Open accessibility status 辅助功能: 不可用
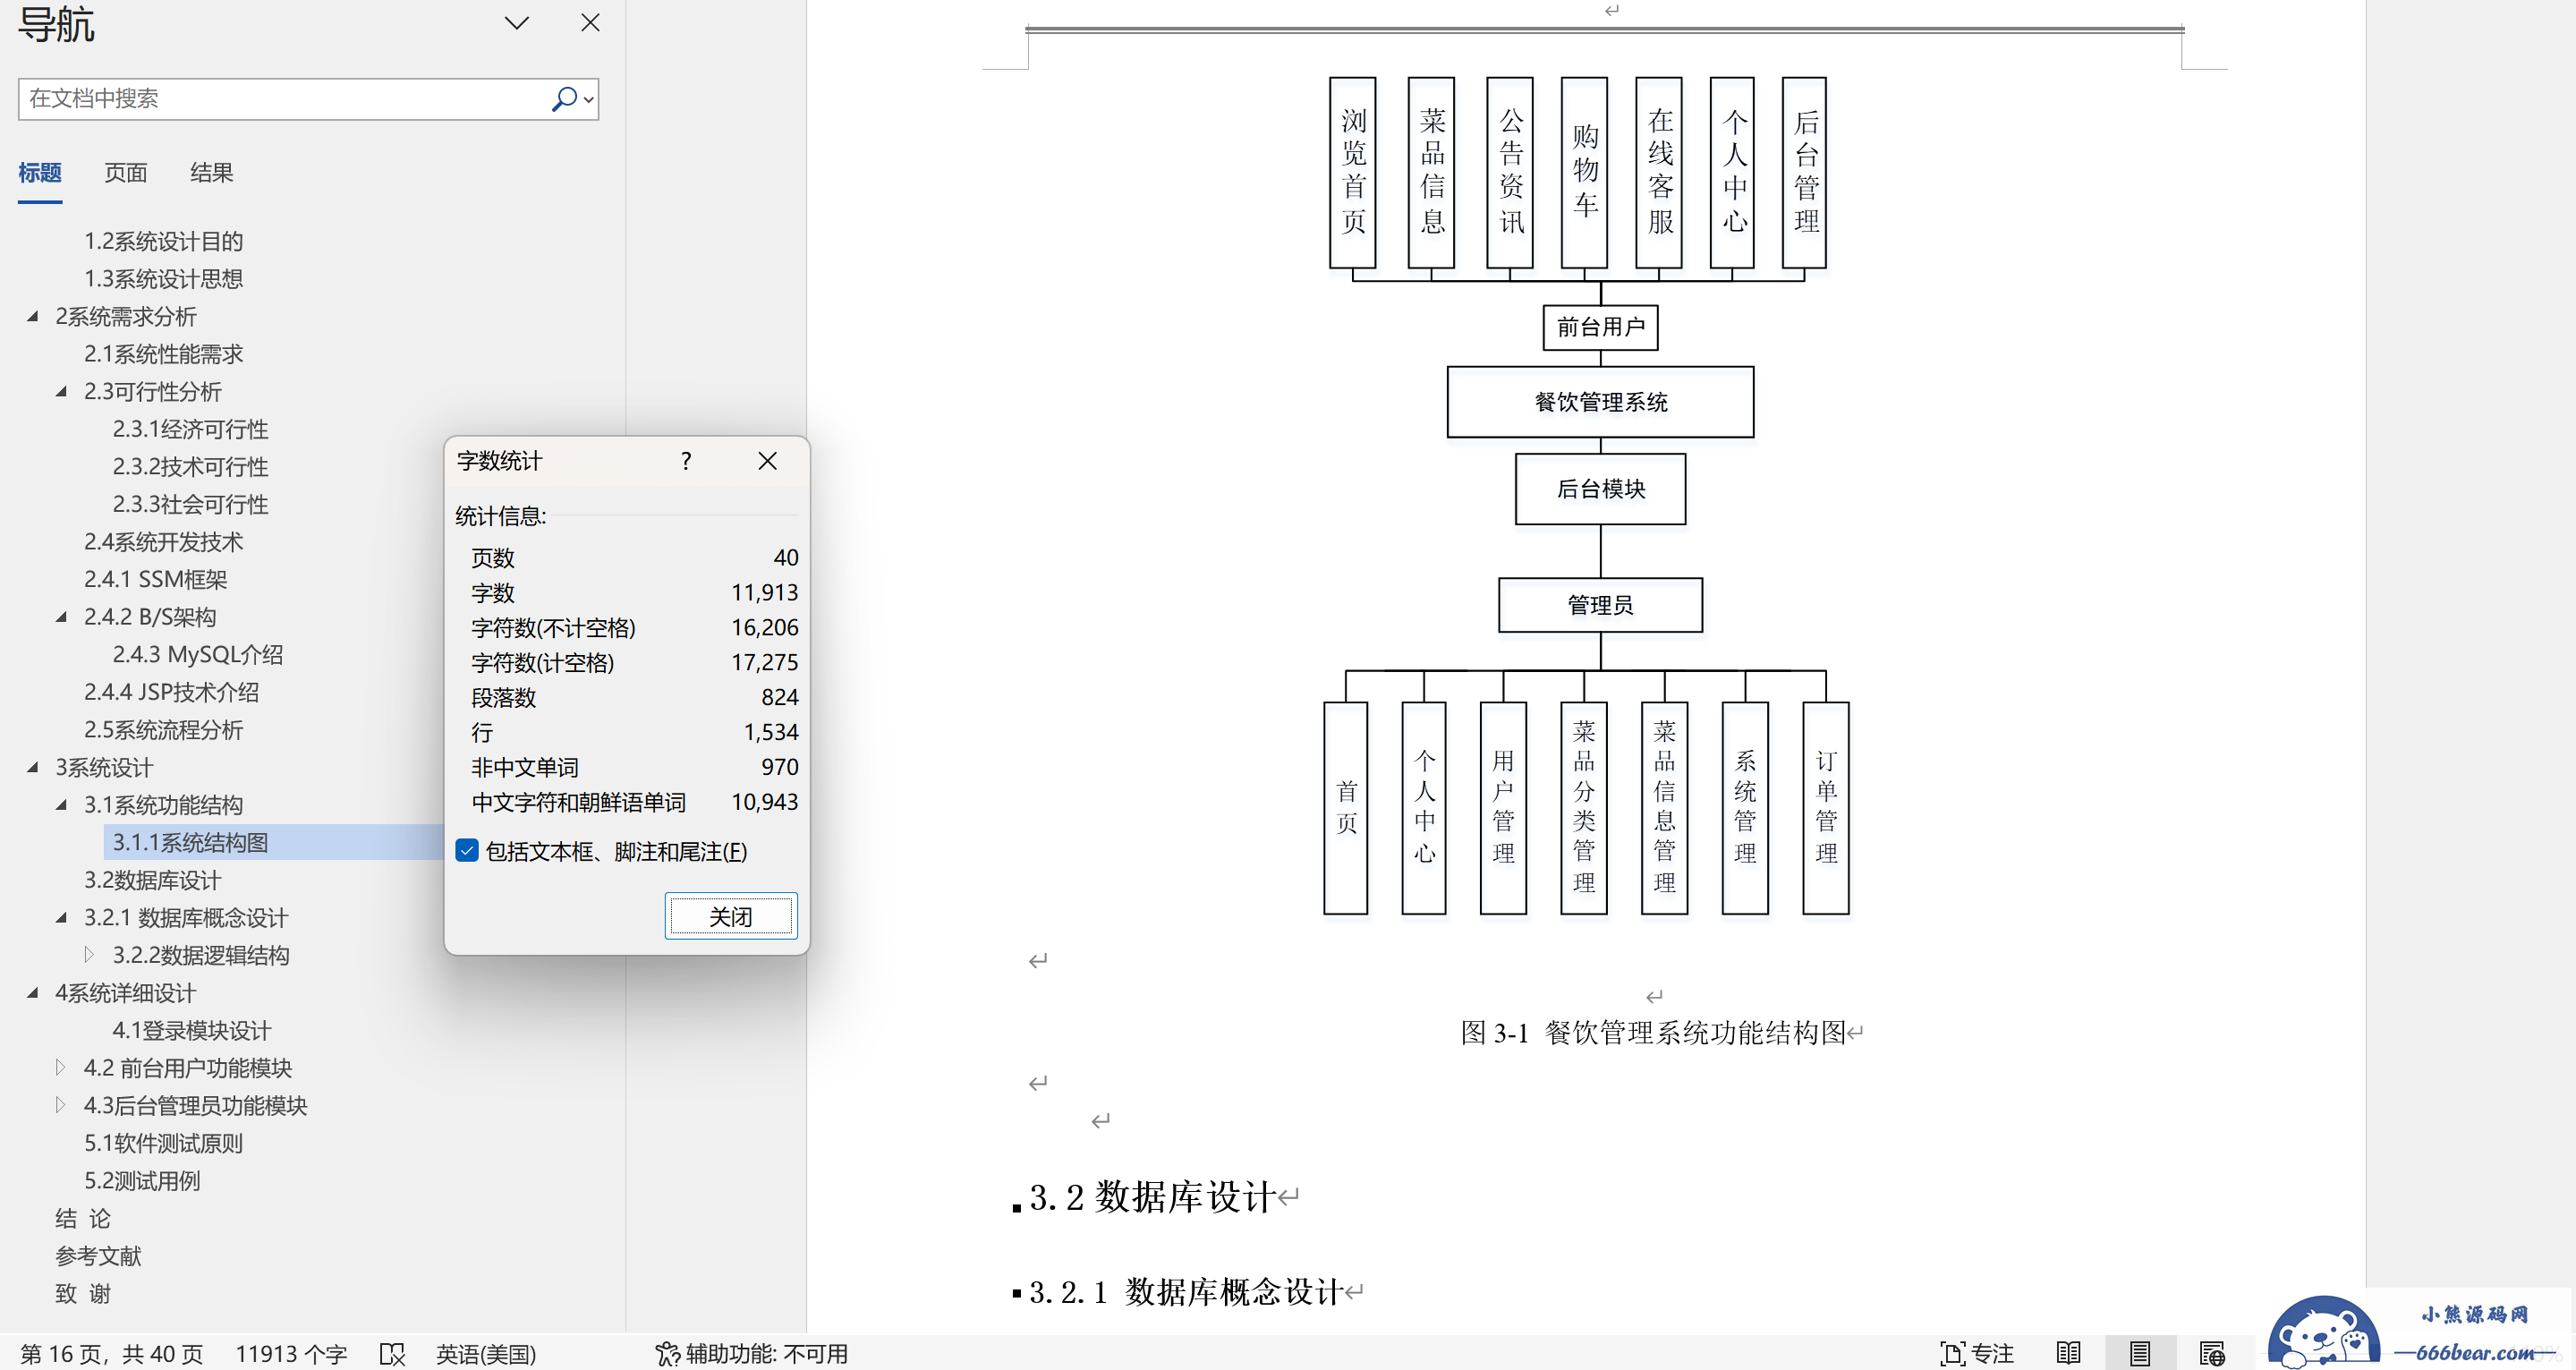 point(751,1354)
